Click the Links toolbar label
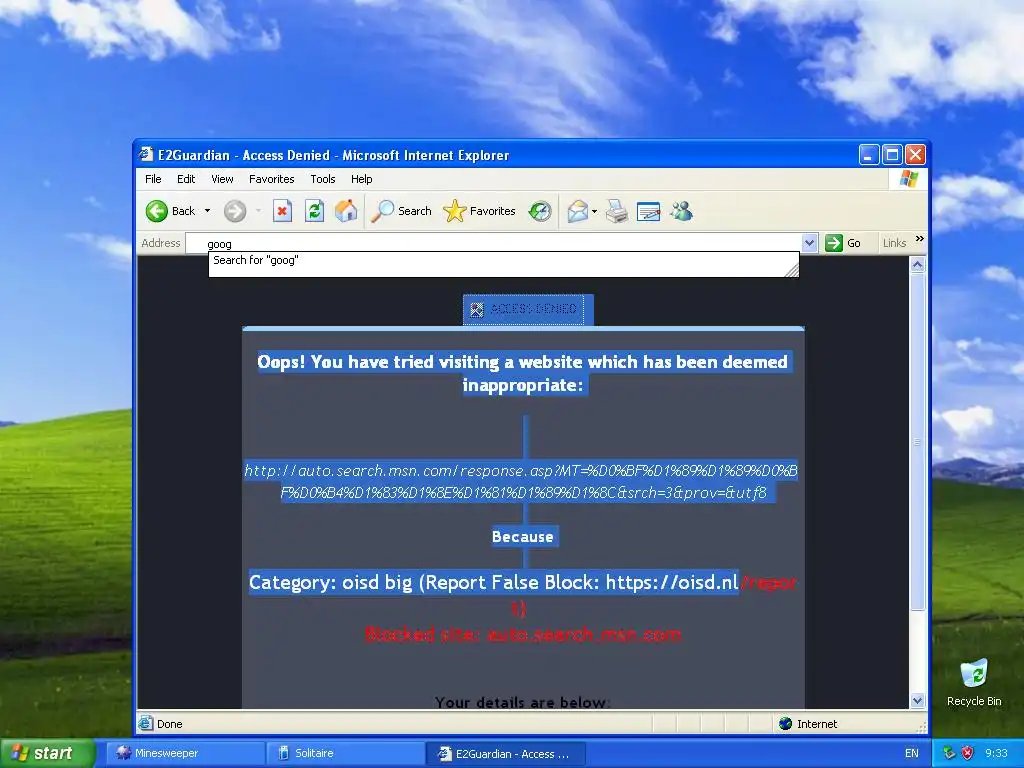 pyautogui.click(x=894, y=243)
